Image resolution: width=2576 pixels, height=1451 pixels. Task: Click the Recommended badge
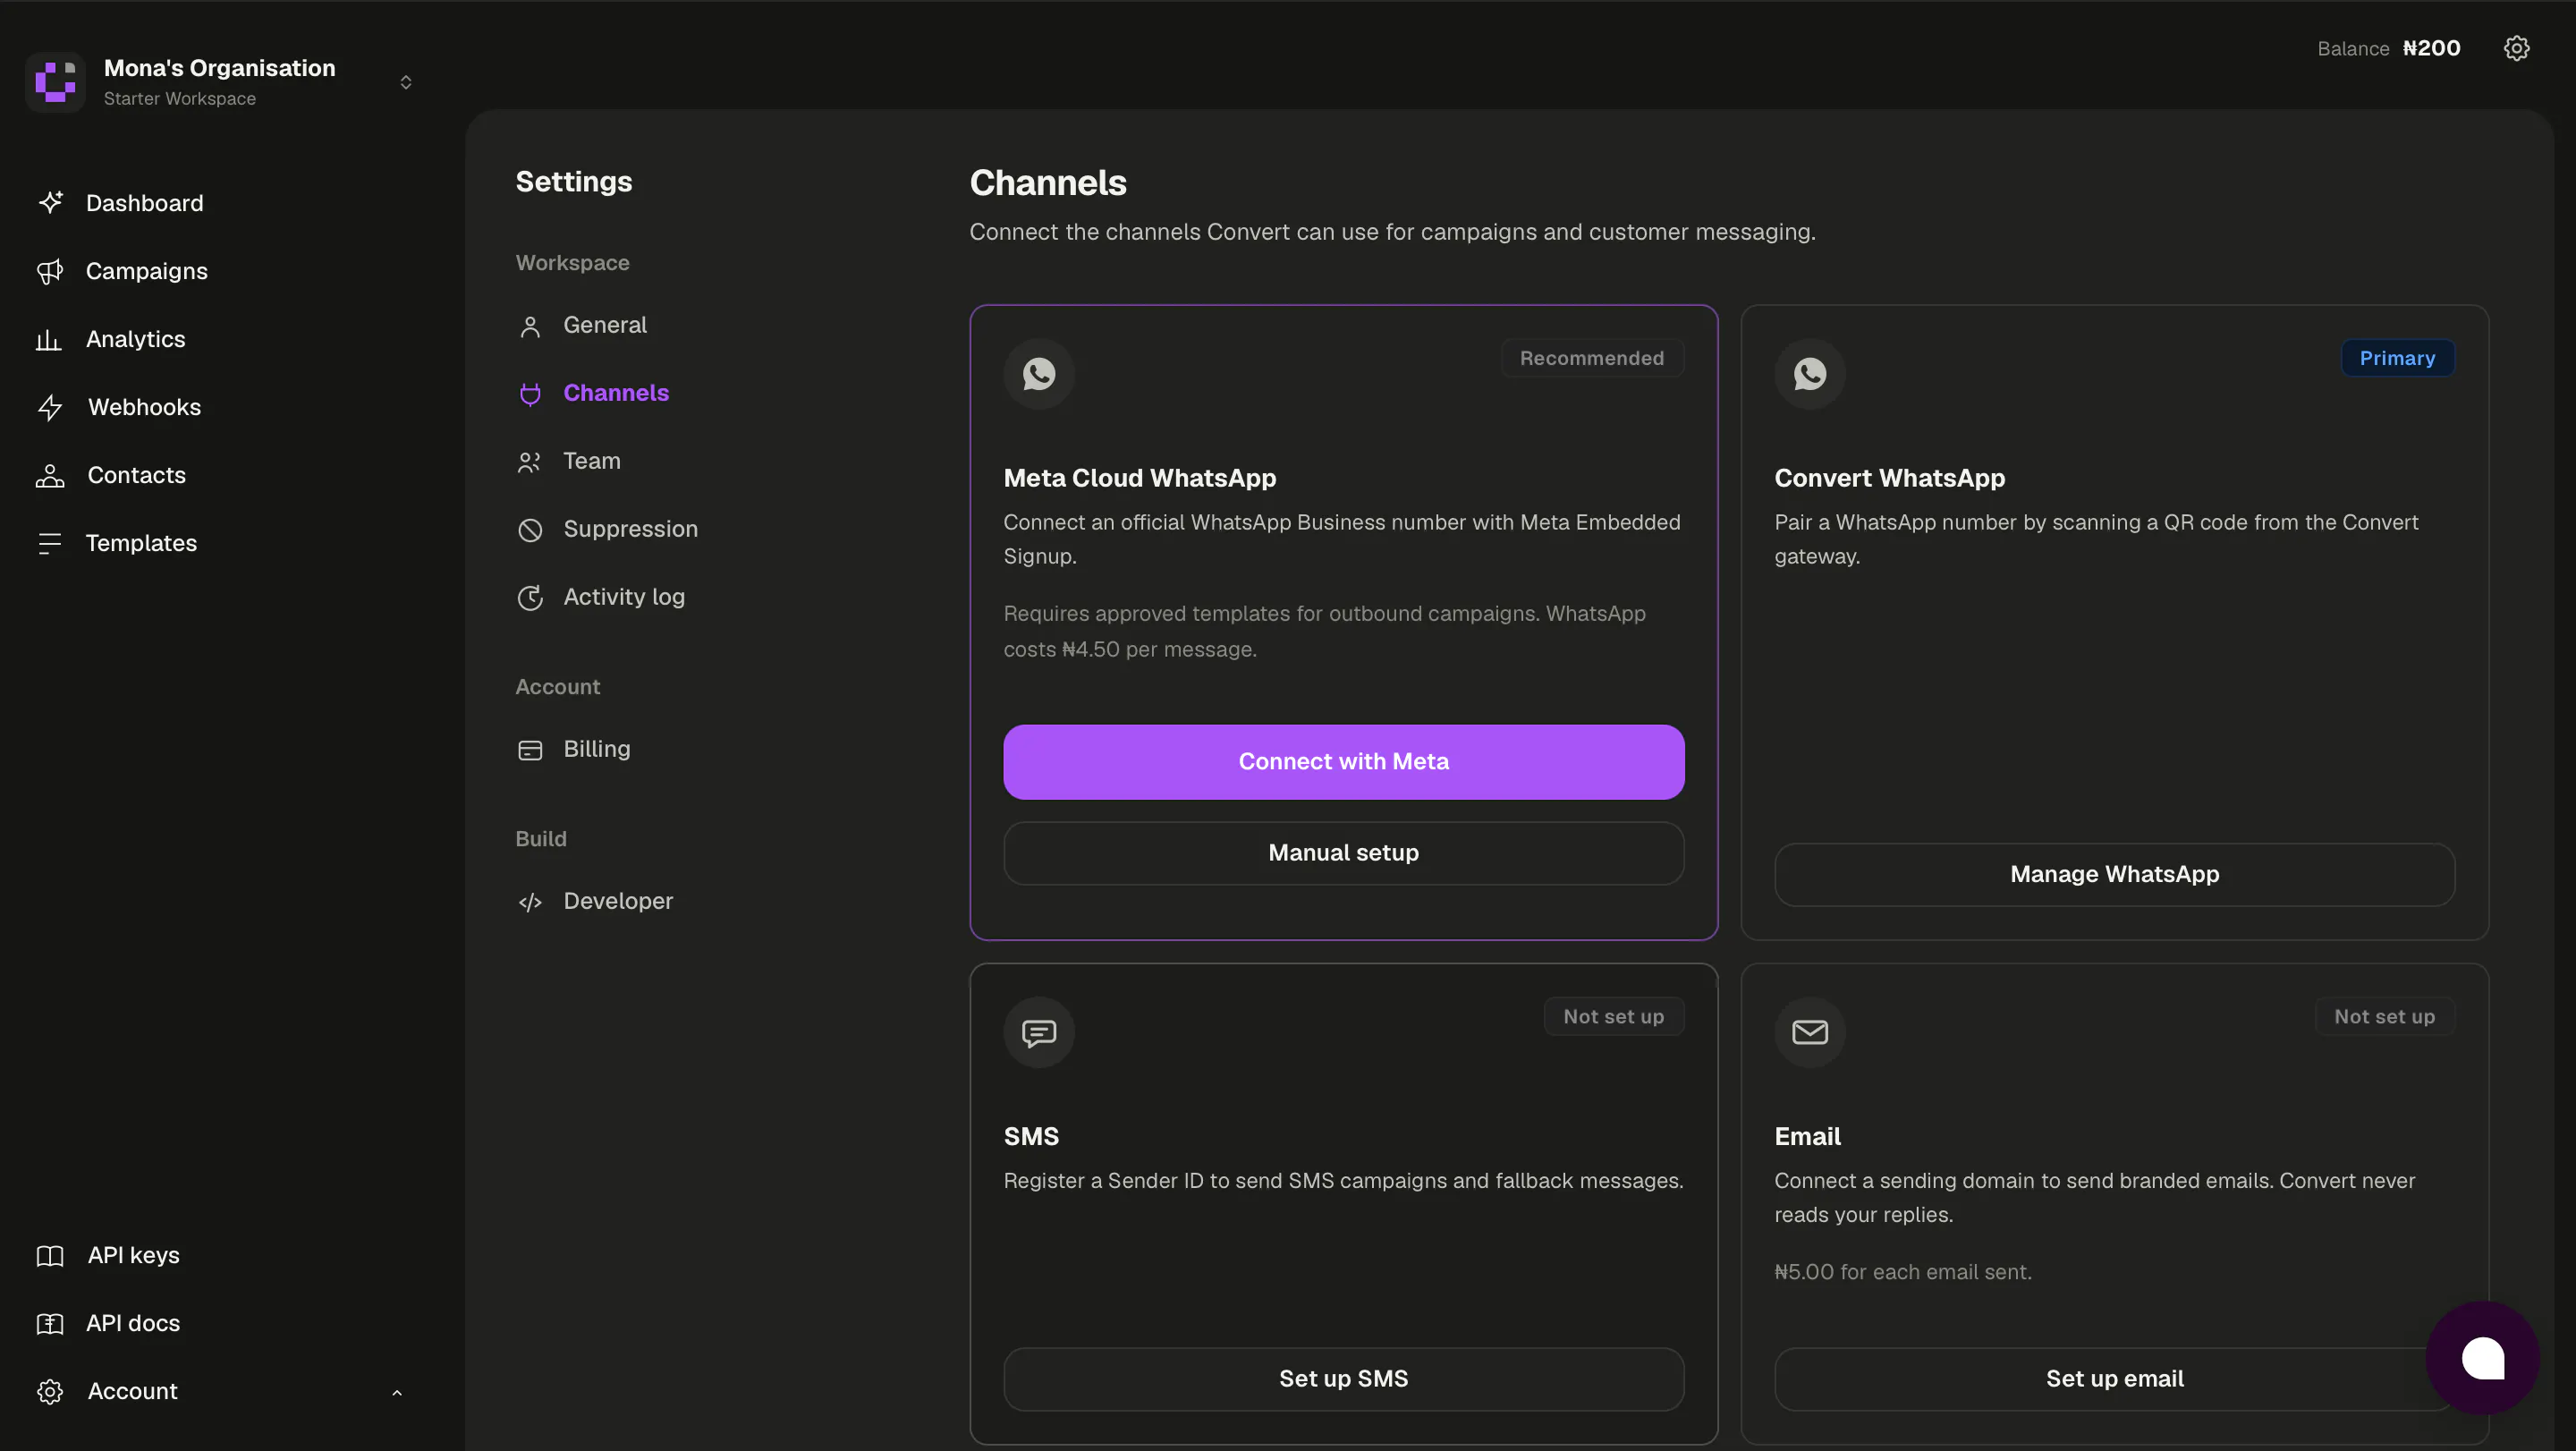[x=1592, y=358]
